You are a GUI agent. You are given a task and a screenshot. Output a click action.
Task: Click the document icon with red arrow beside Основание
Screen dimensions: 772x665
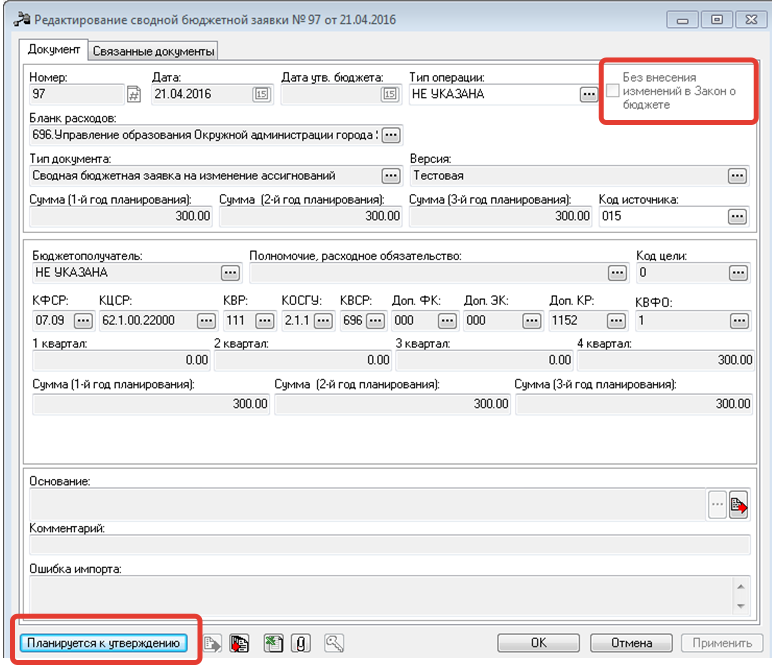tap(738, 505)
